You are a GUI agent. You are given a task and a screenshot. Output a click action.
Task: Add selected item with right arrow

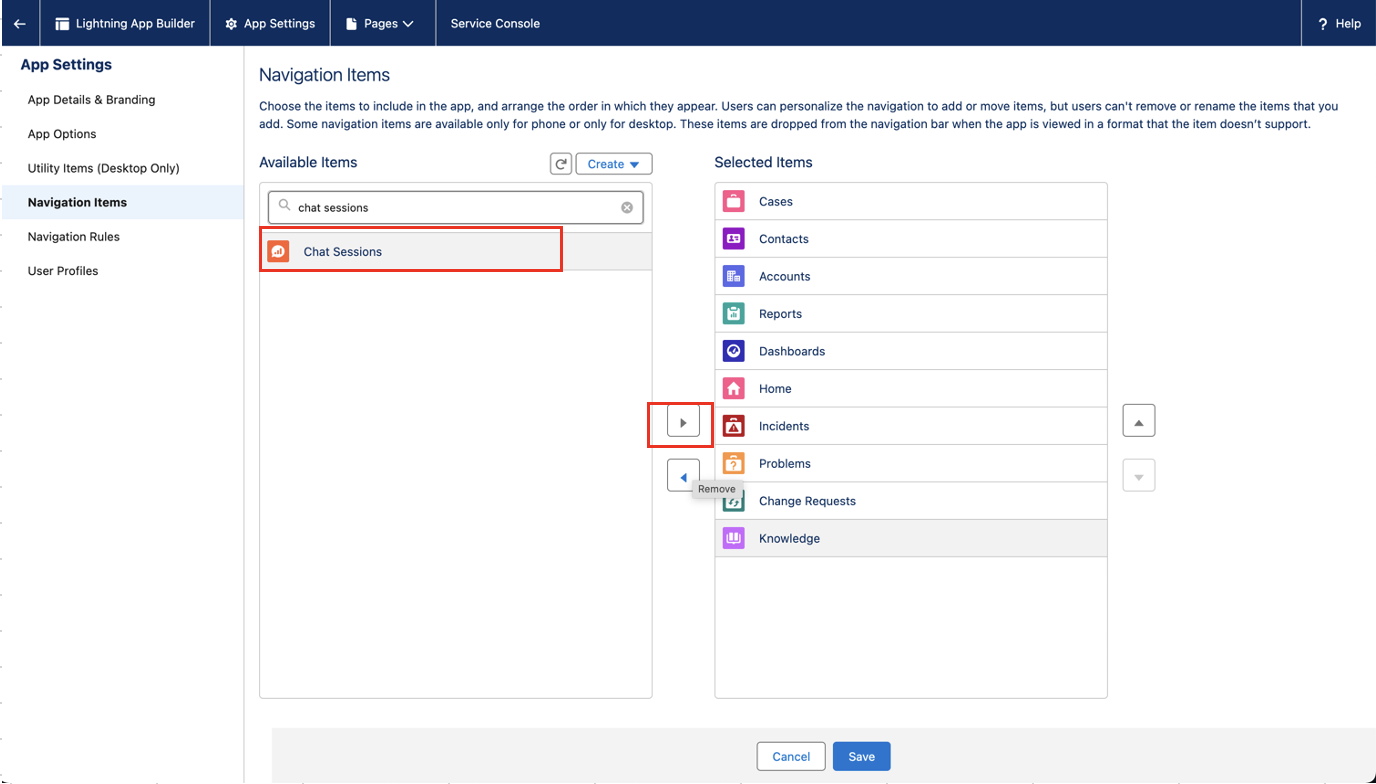[683, 423]
